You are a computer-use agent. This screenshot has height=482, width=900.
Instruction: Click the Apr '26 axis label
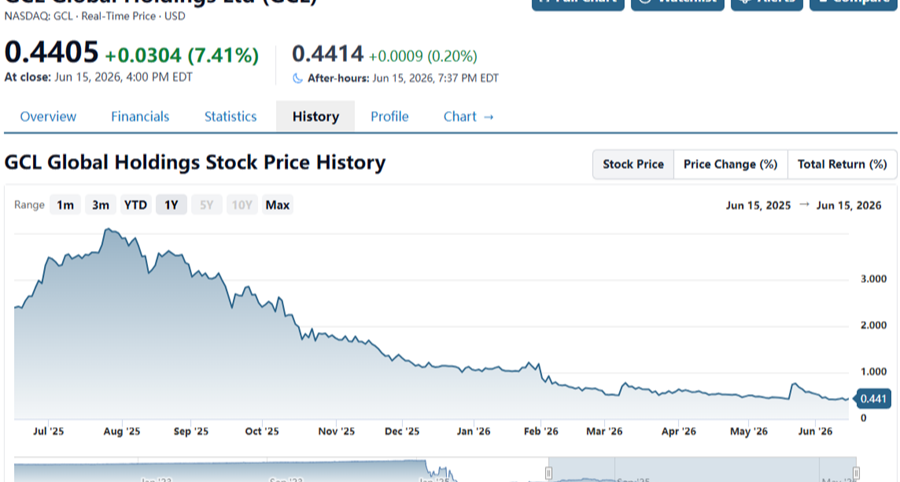[678, 432]
